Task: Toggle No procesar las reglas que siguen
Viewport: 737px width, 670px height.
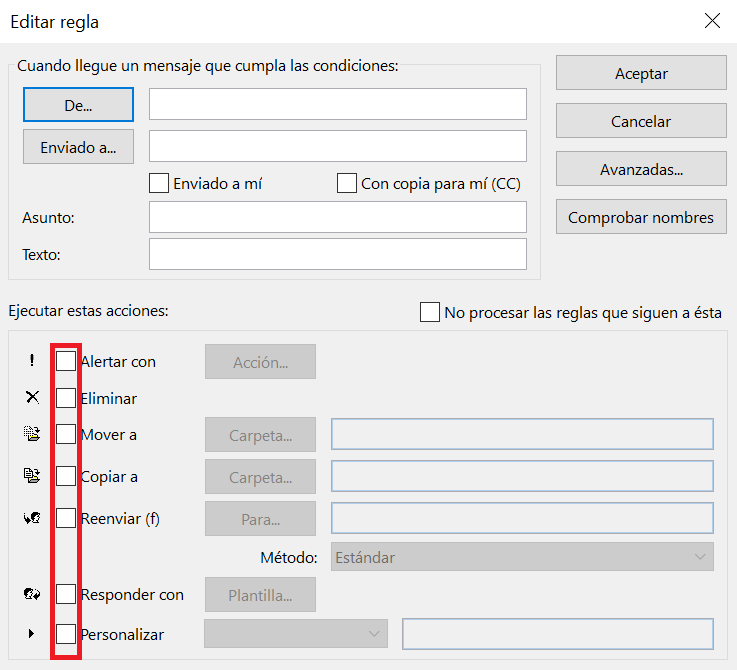Action: (x=430, y=312)
